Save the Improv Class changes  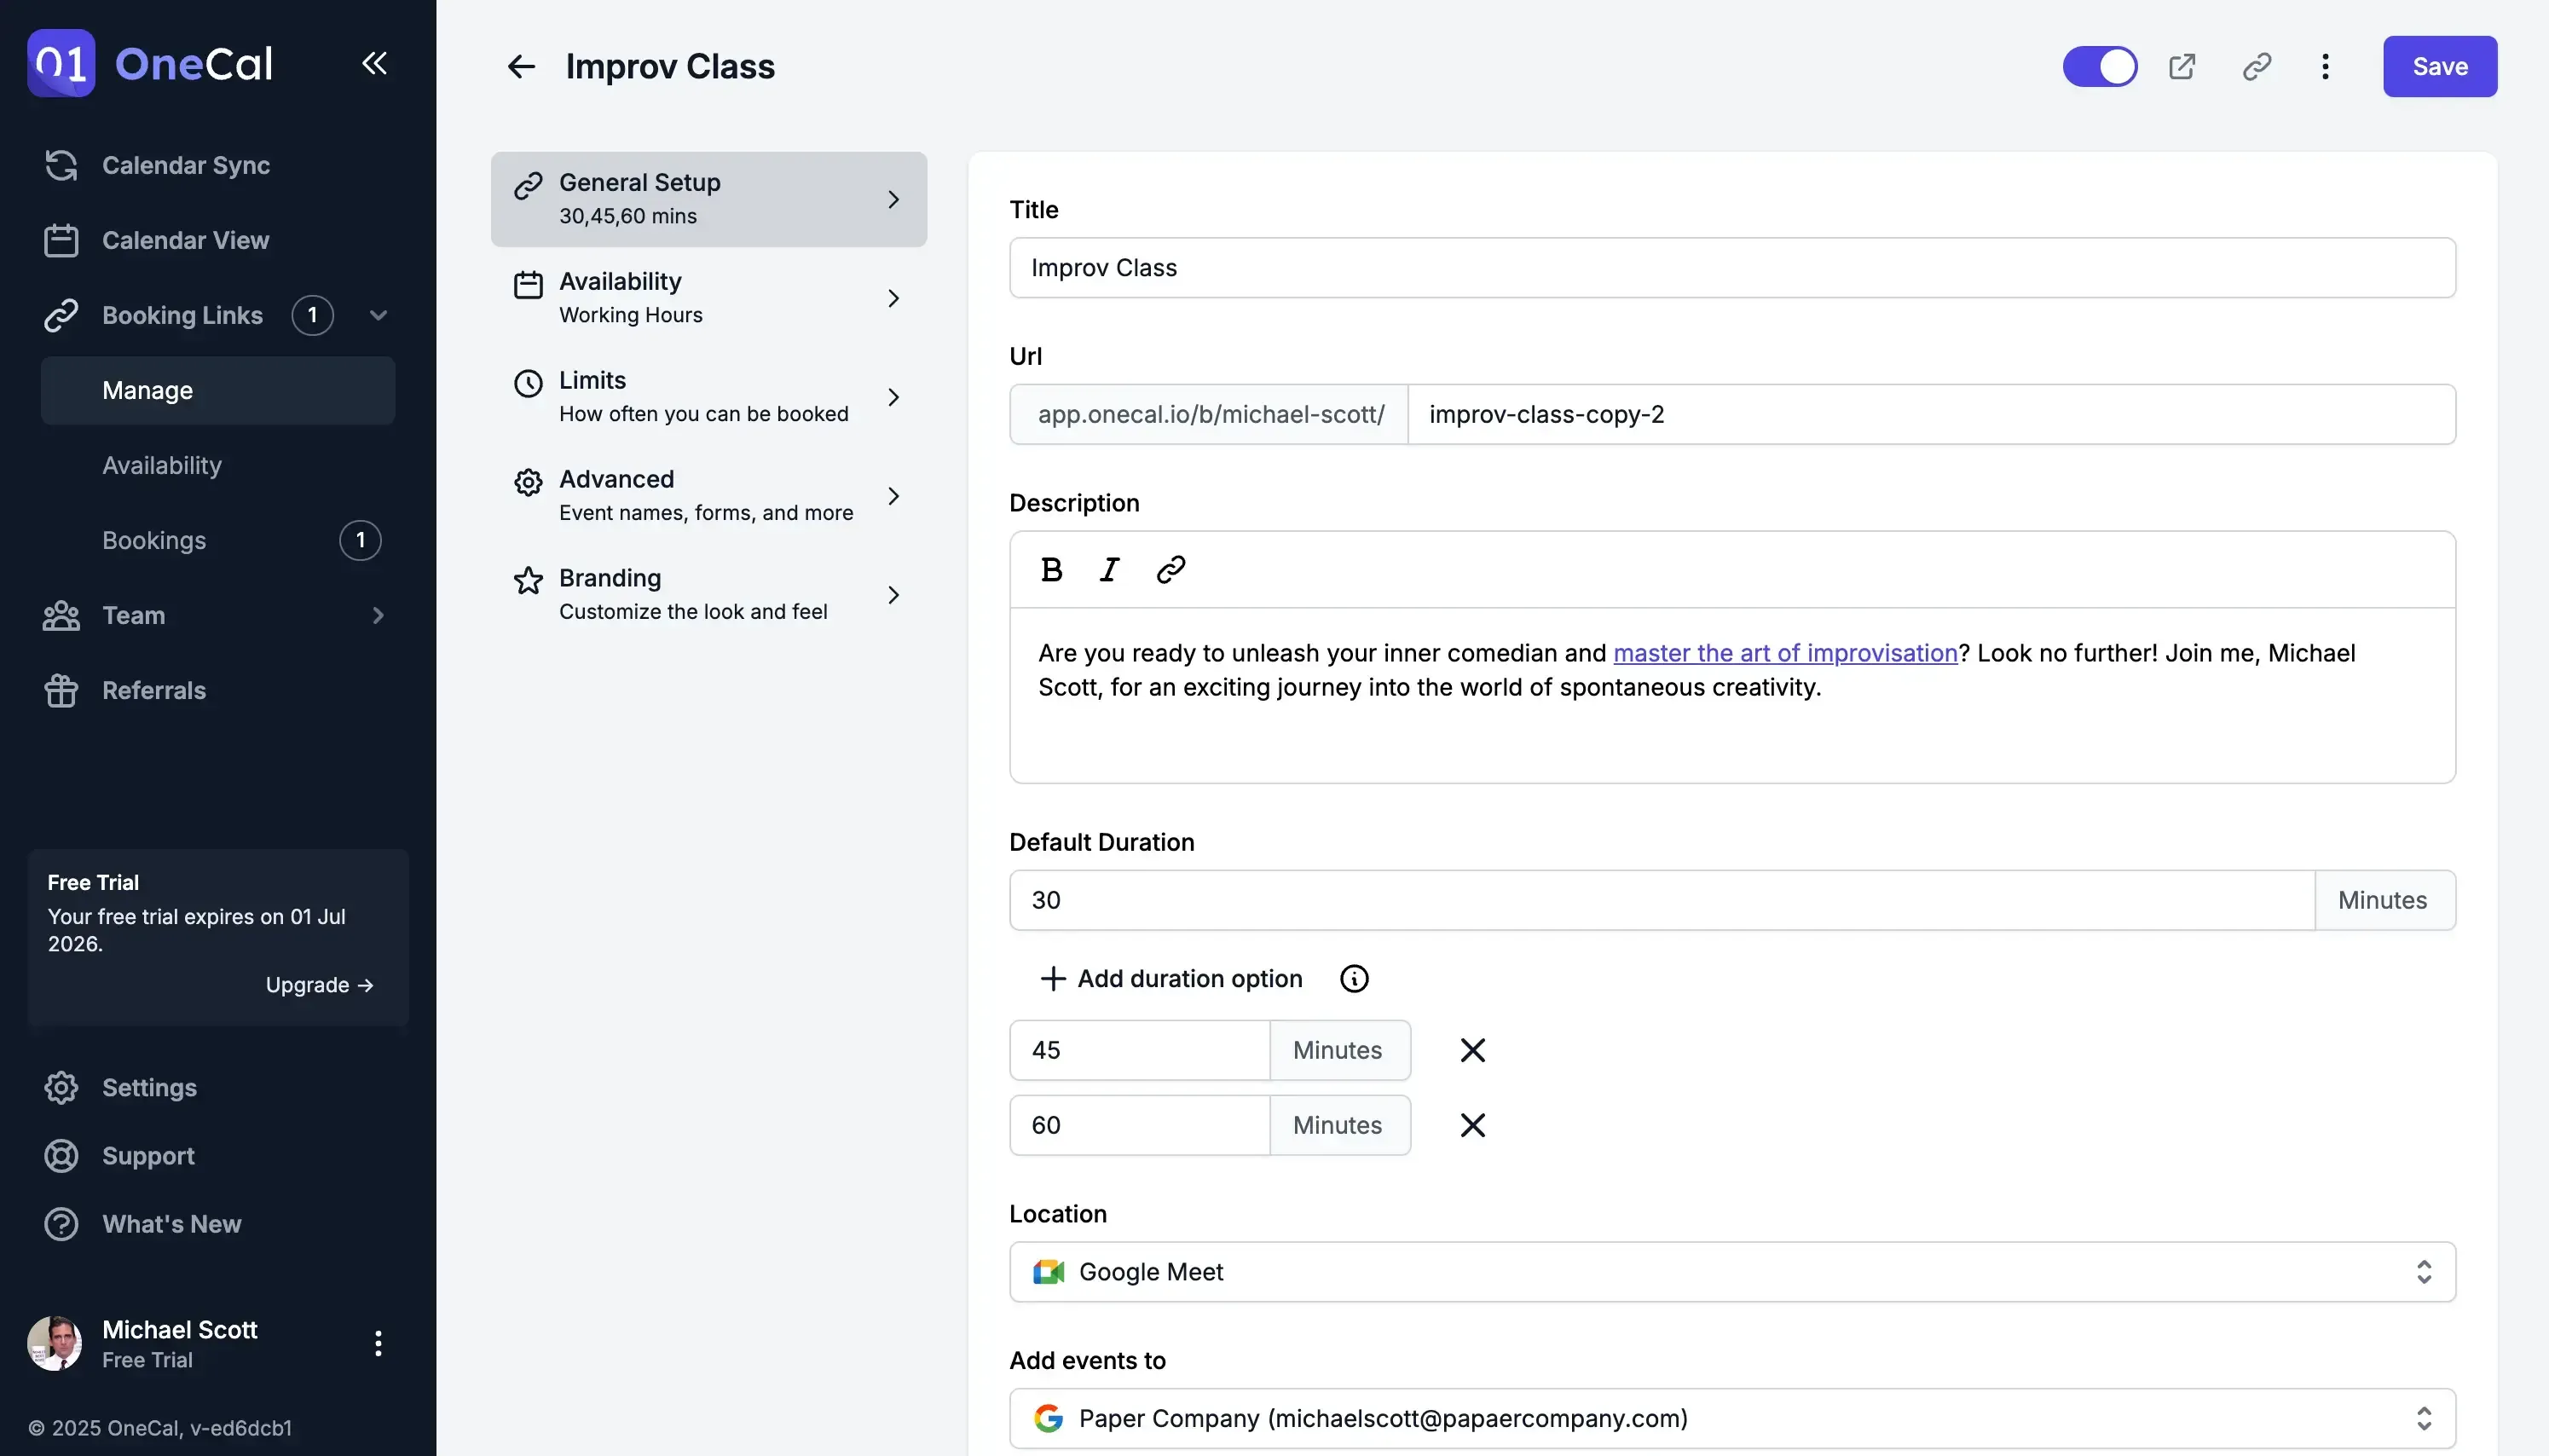coord(2440,66)
